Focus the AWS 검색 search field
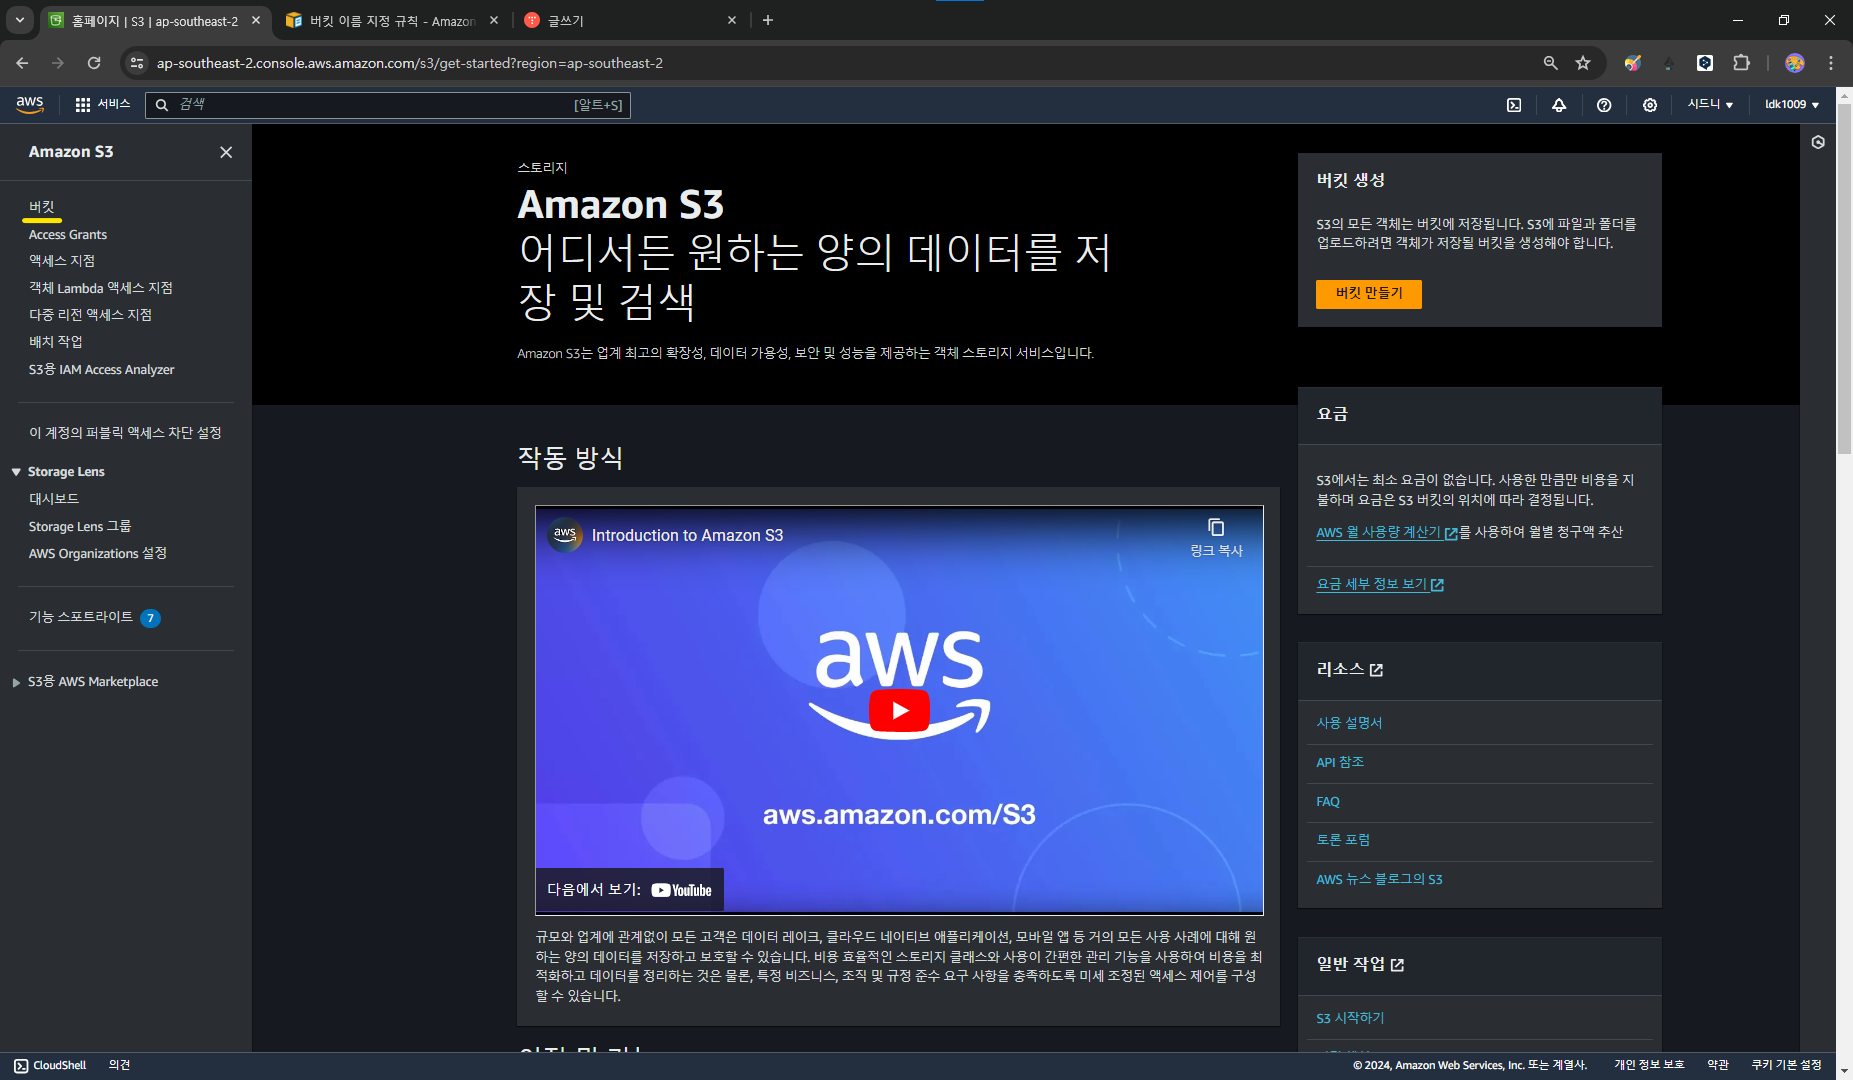1853x1080 pixels. (x=388, y=105)
